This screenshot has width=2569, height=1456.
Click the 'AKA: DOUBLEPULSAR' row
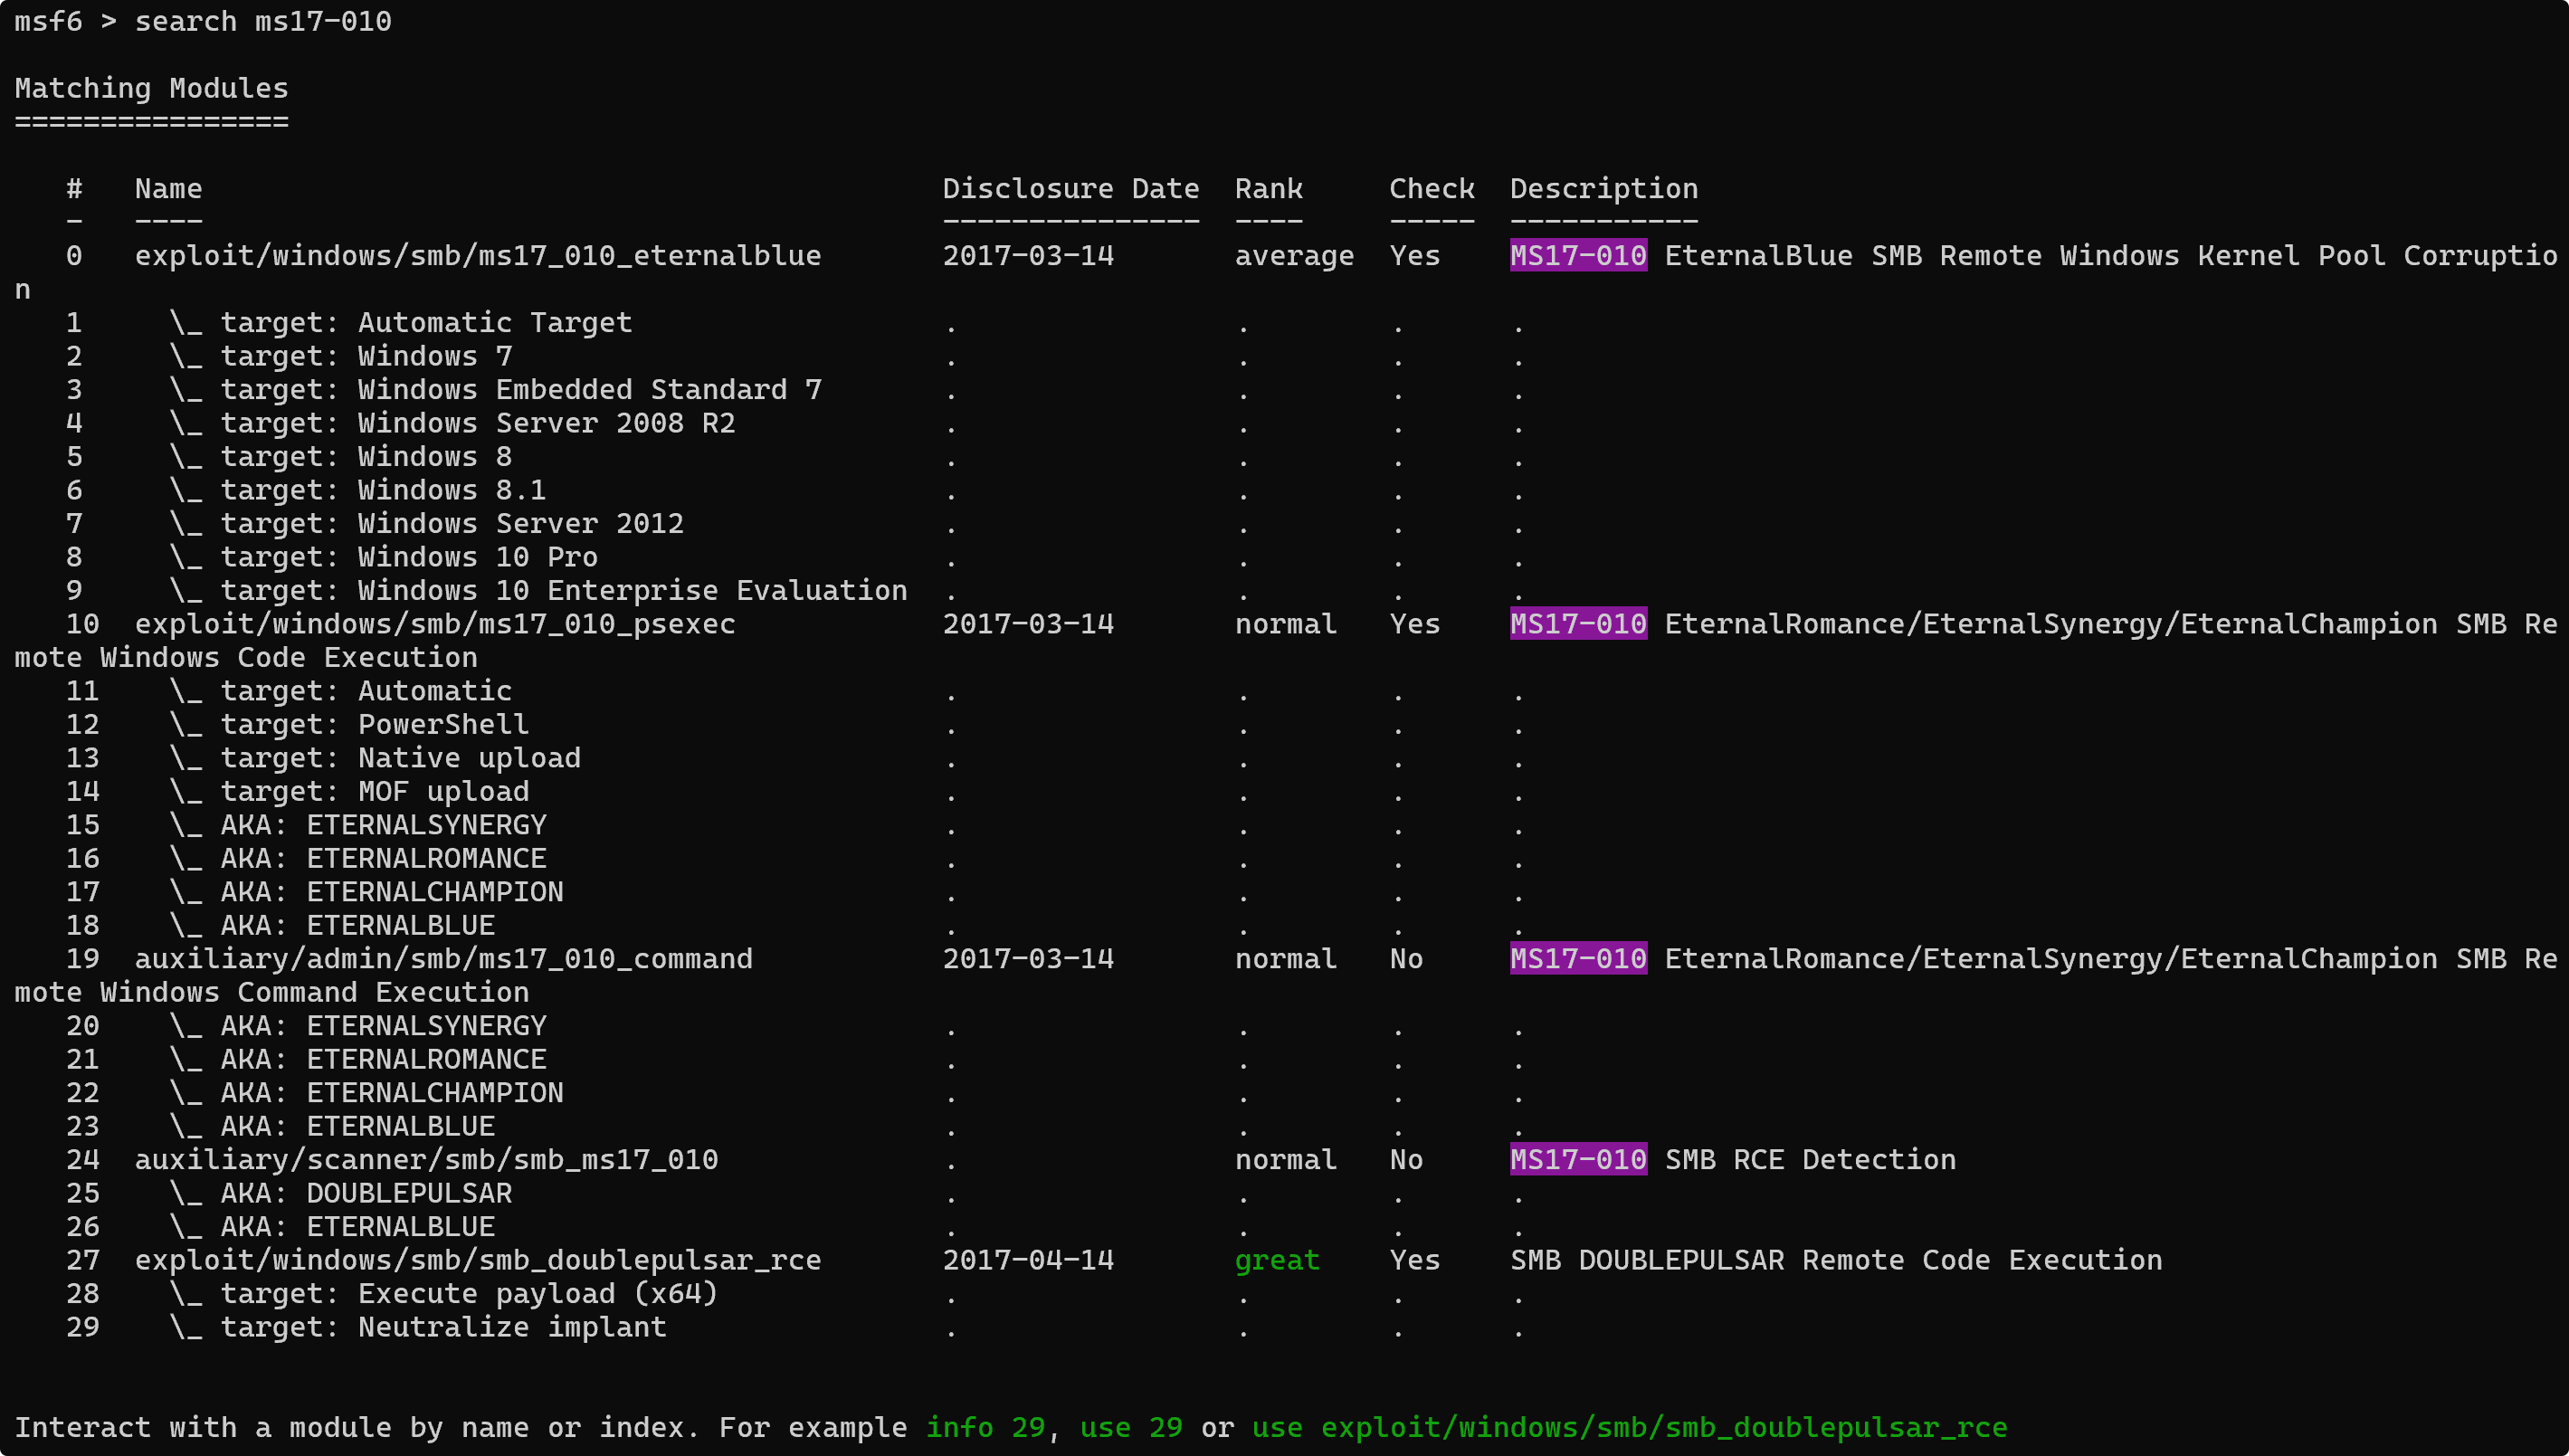408,1193
